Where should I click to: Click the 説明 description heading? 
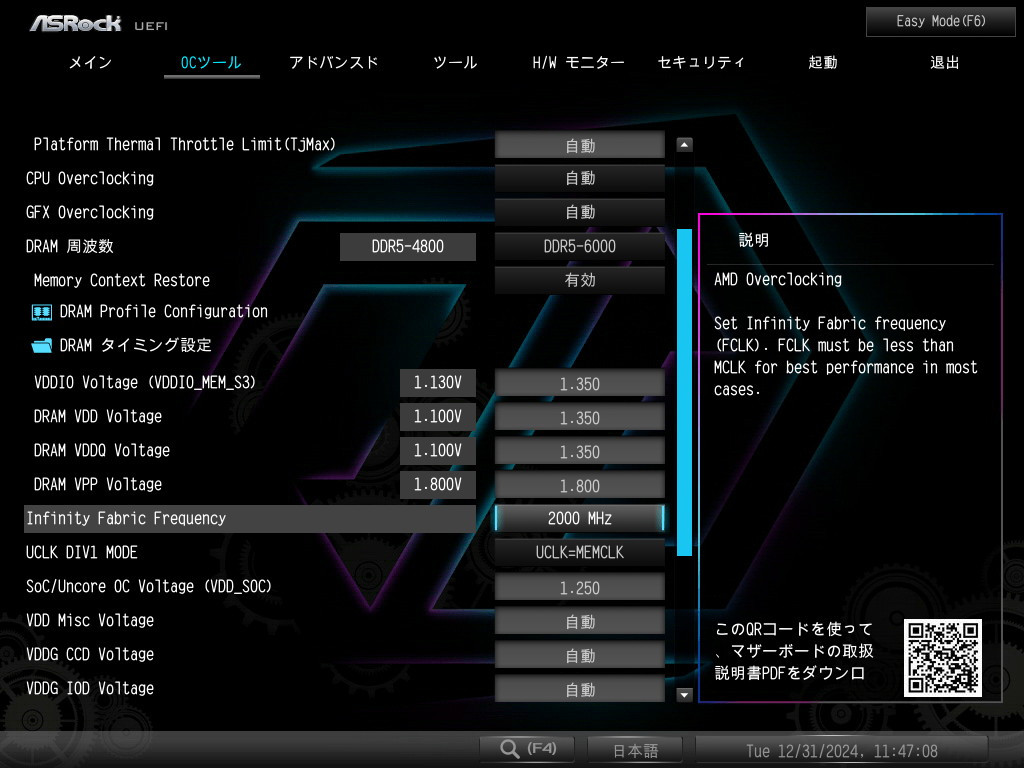pos(754,240)
